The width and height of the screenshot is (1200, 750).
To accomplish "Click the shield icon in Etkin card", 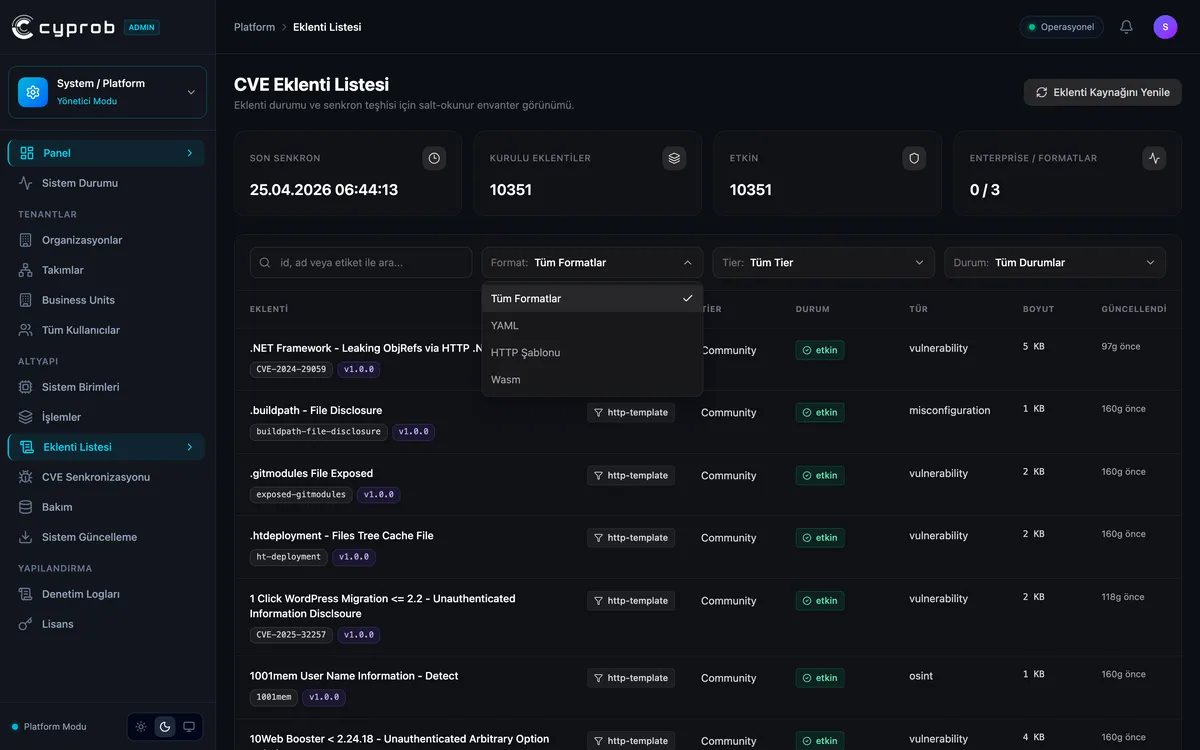I will click(x=914, y=158).
